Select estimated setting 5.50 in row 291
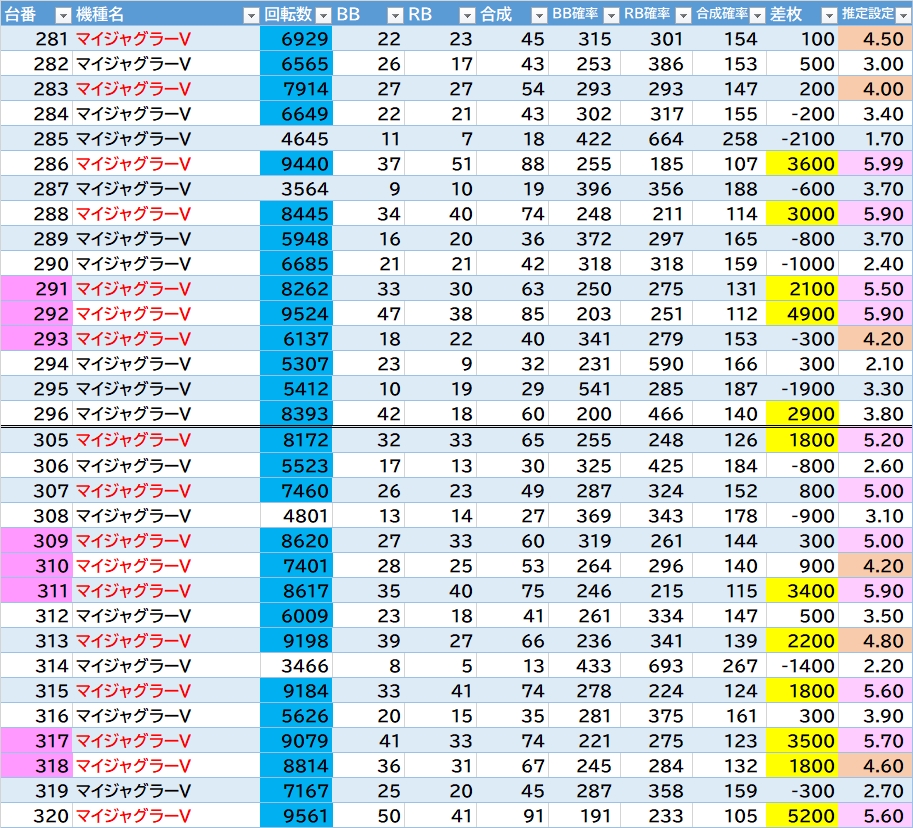This screenshot has width=913, height=828. pyautogui.click(x=875, y=288)
